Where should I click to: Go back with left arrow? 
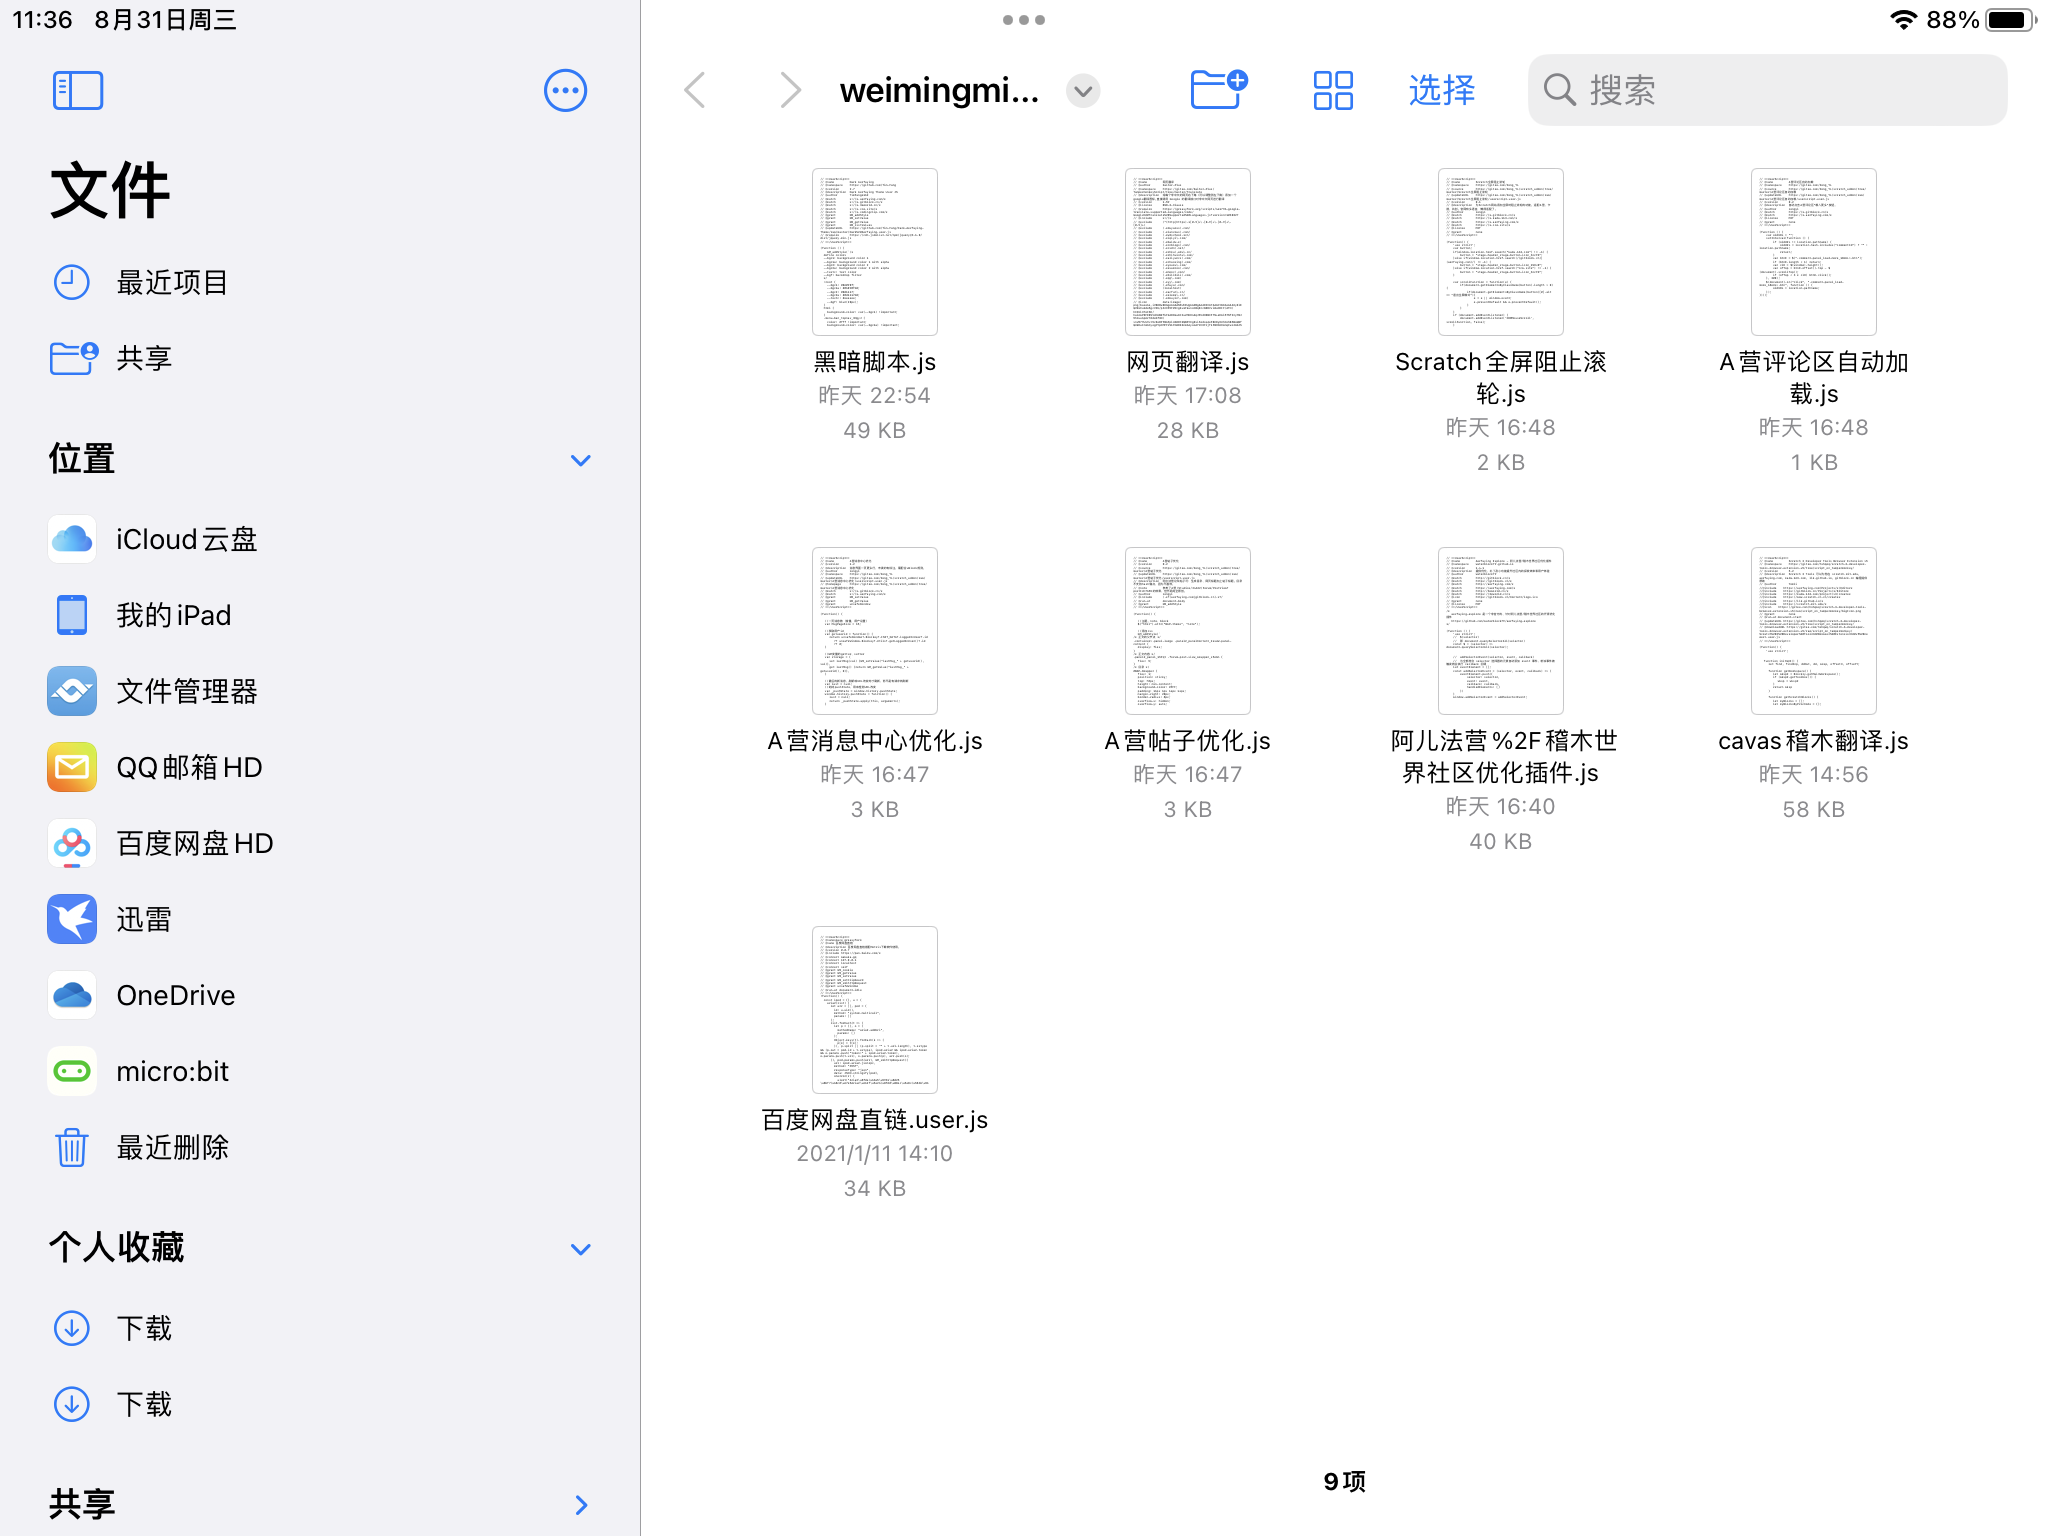(696, 90)
